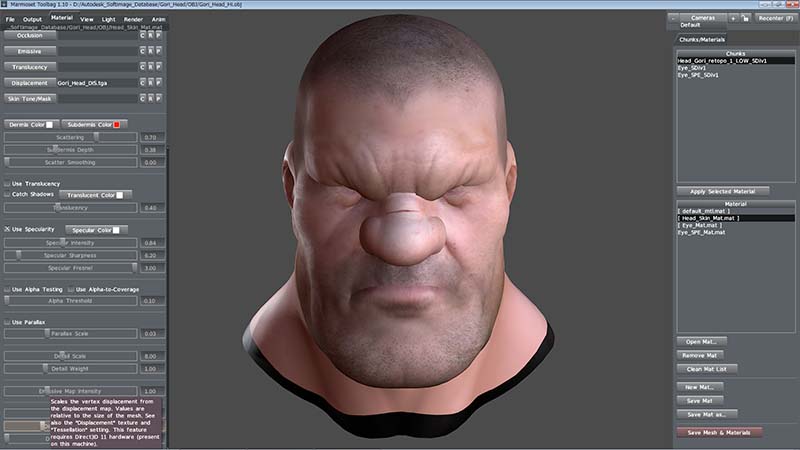Click the P icon in Translucency row
The image size is (800, 450).
click(x=159, y=67)
